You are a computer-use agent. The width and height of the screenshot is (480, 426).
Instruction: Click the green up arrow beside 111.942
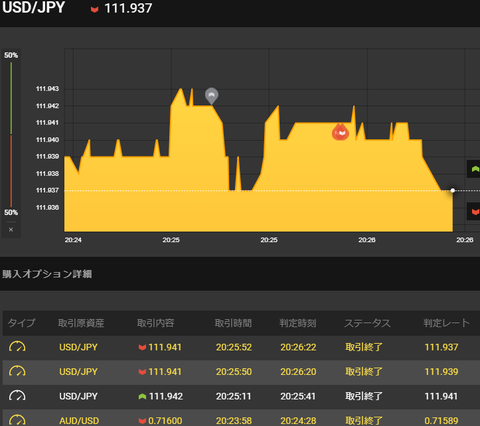point(142,396)
